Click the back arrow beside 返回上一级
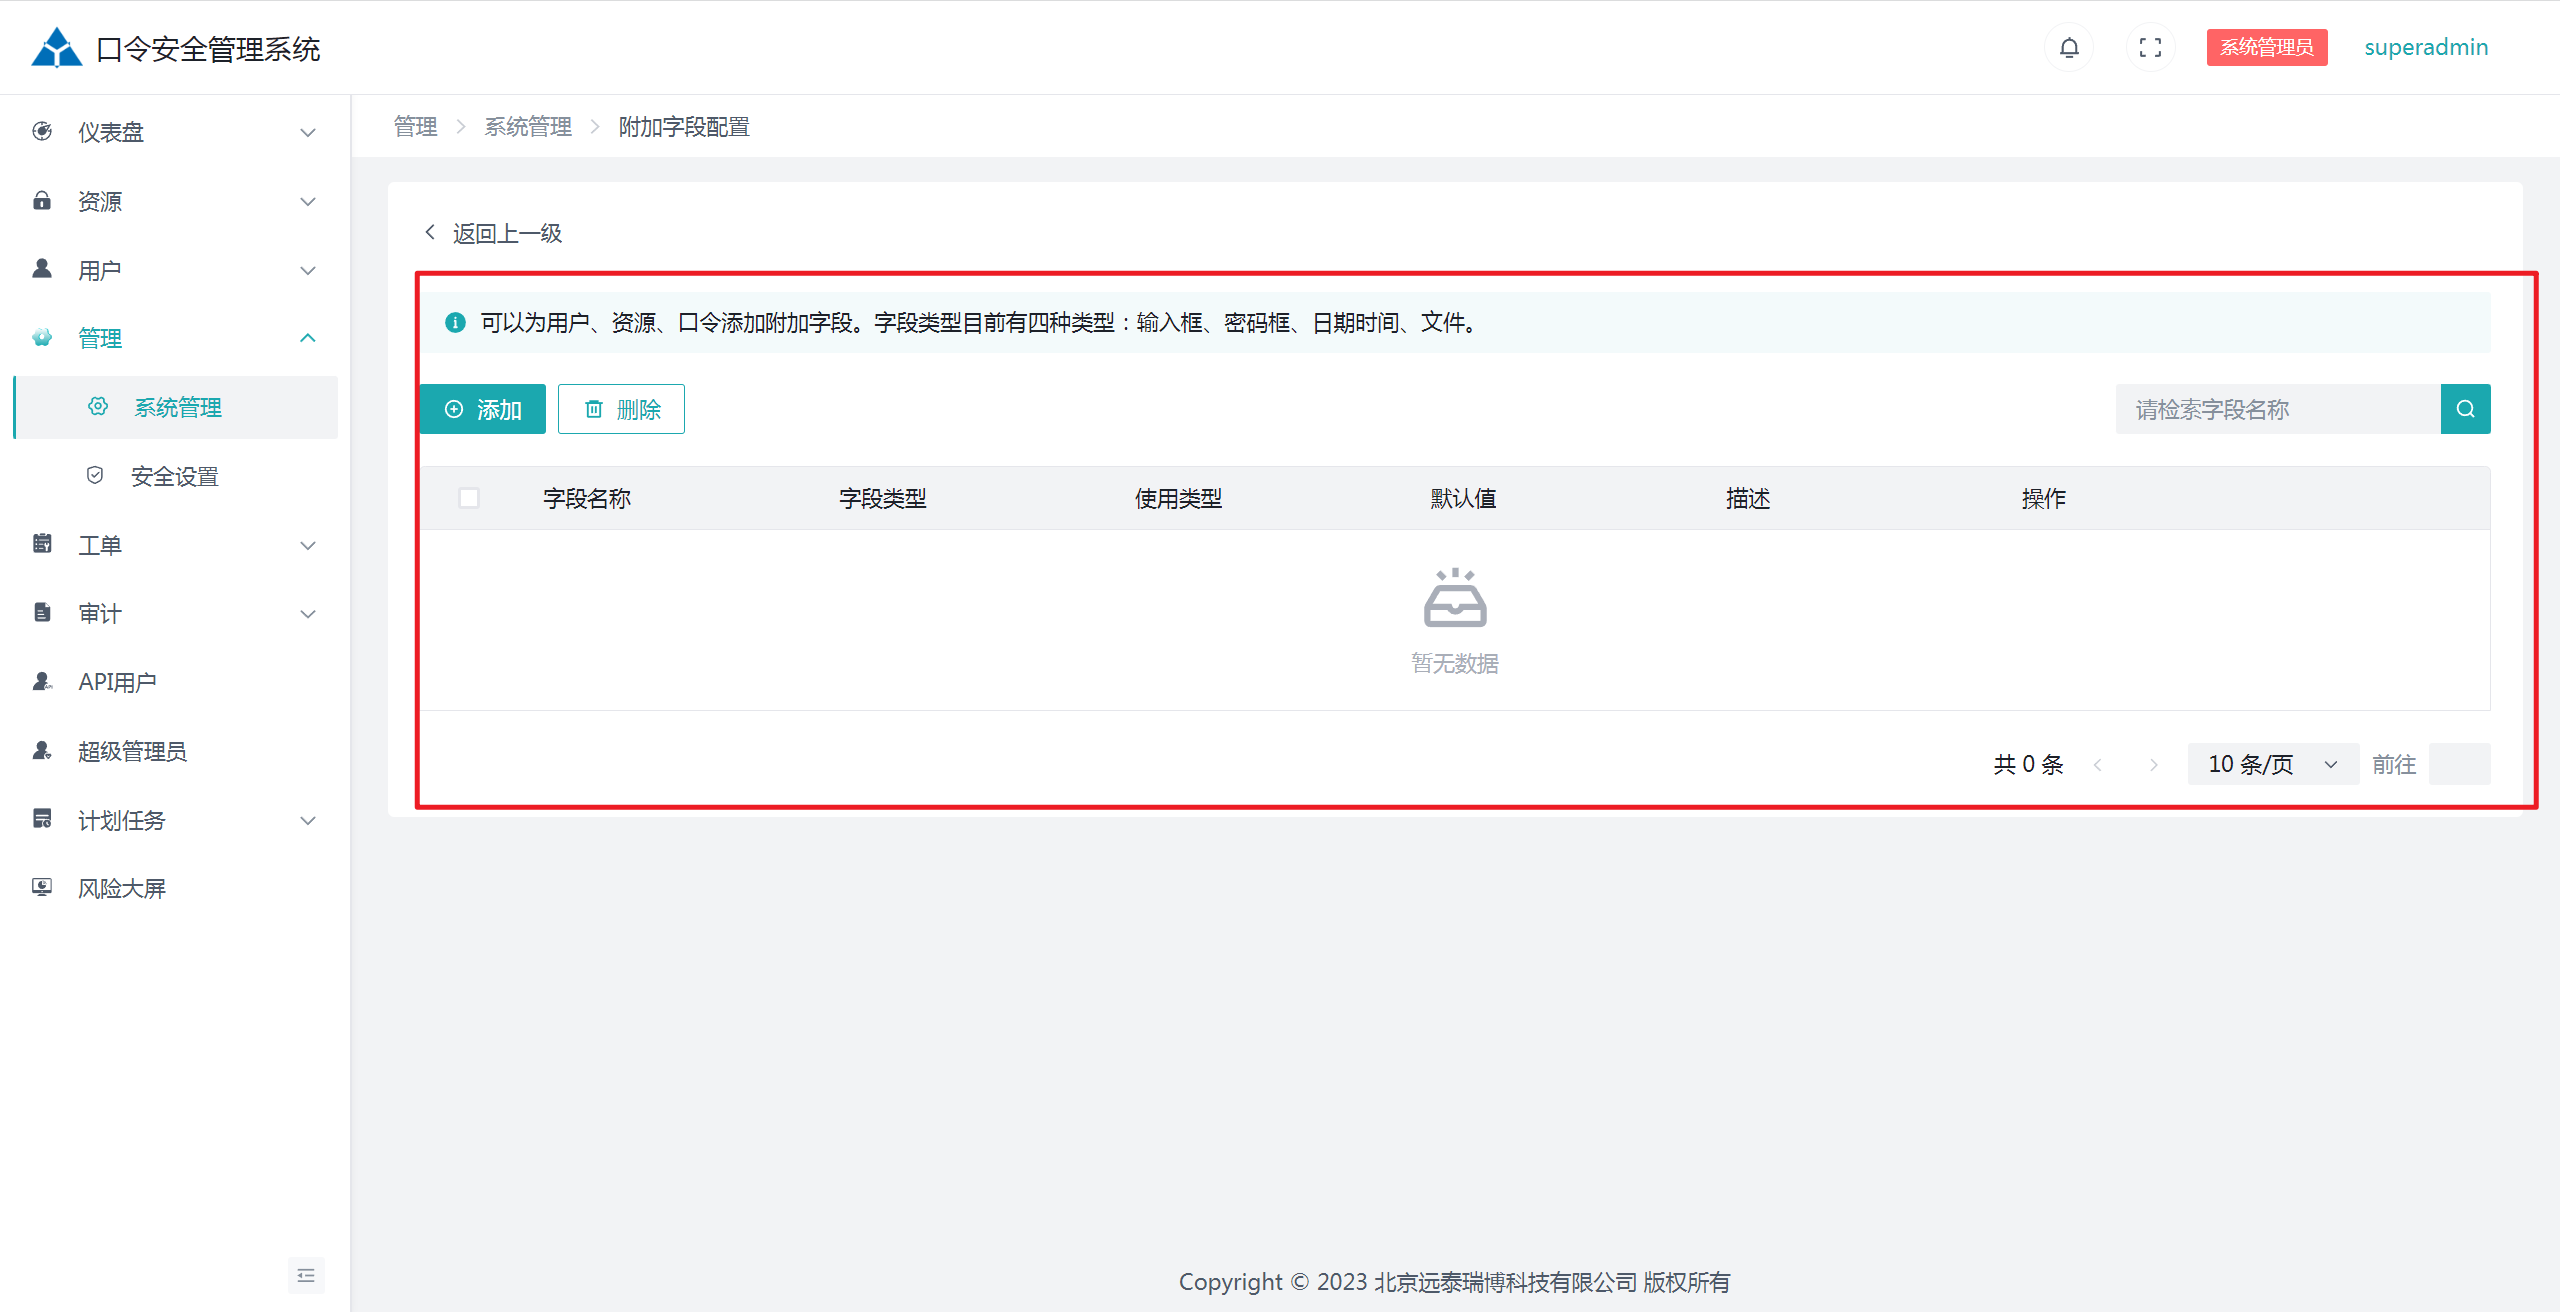Image resolution: width=2560 pixels, height=1312 pixels. 430,232
